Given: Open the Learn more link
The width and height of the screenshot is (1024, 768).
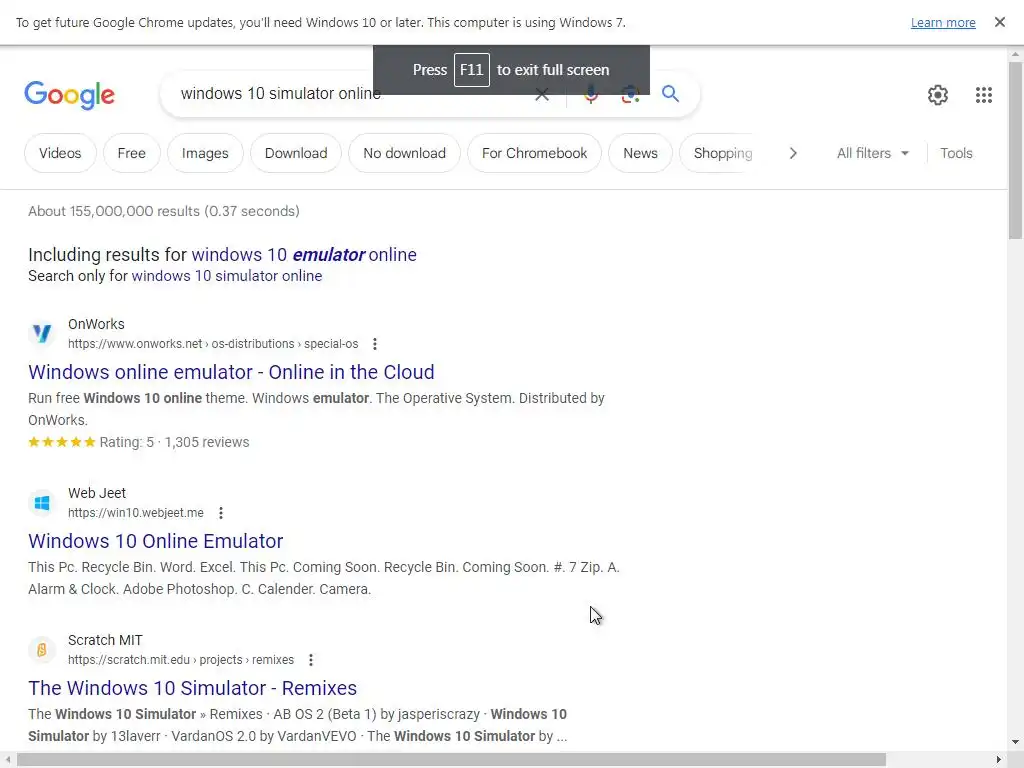Looking at the screenshot, I should coord(943,23).
